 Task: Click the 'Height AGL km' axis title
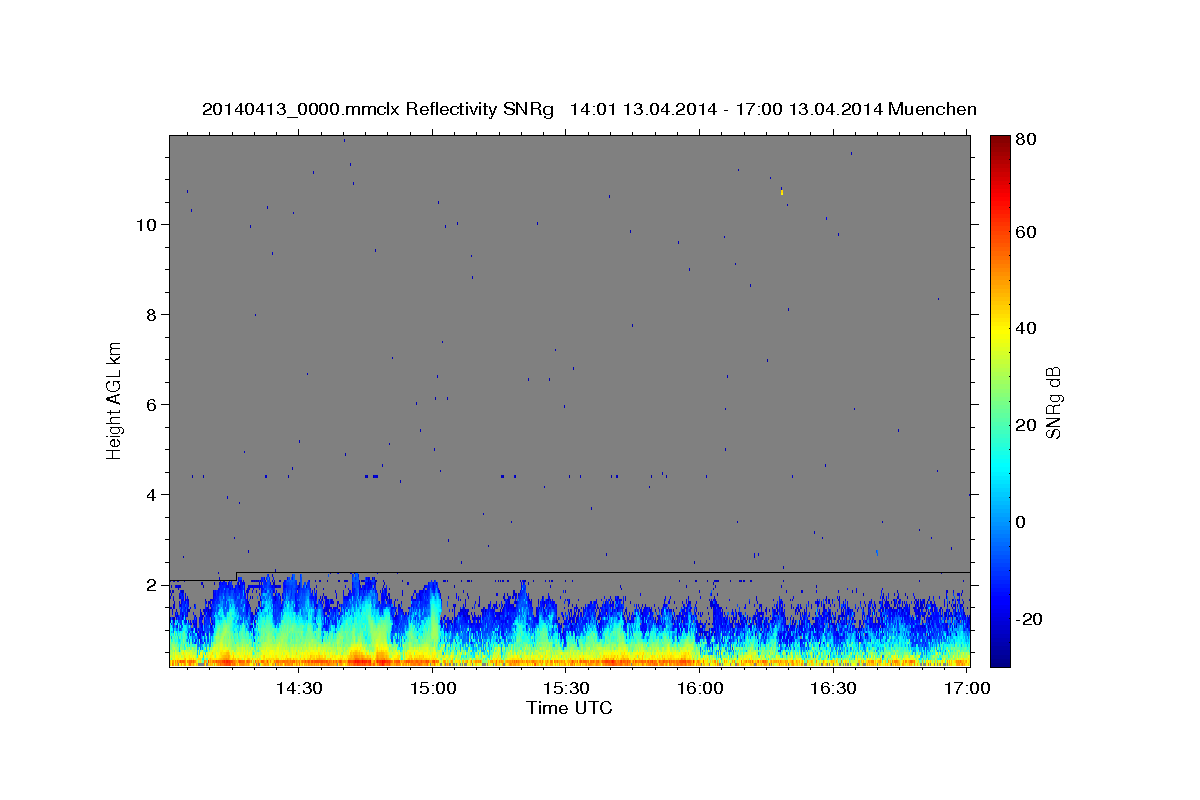point(115,401)
